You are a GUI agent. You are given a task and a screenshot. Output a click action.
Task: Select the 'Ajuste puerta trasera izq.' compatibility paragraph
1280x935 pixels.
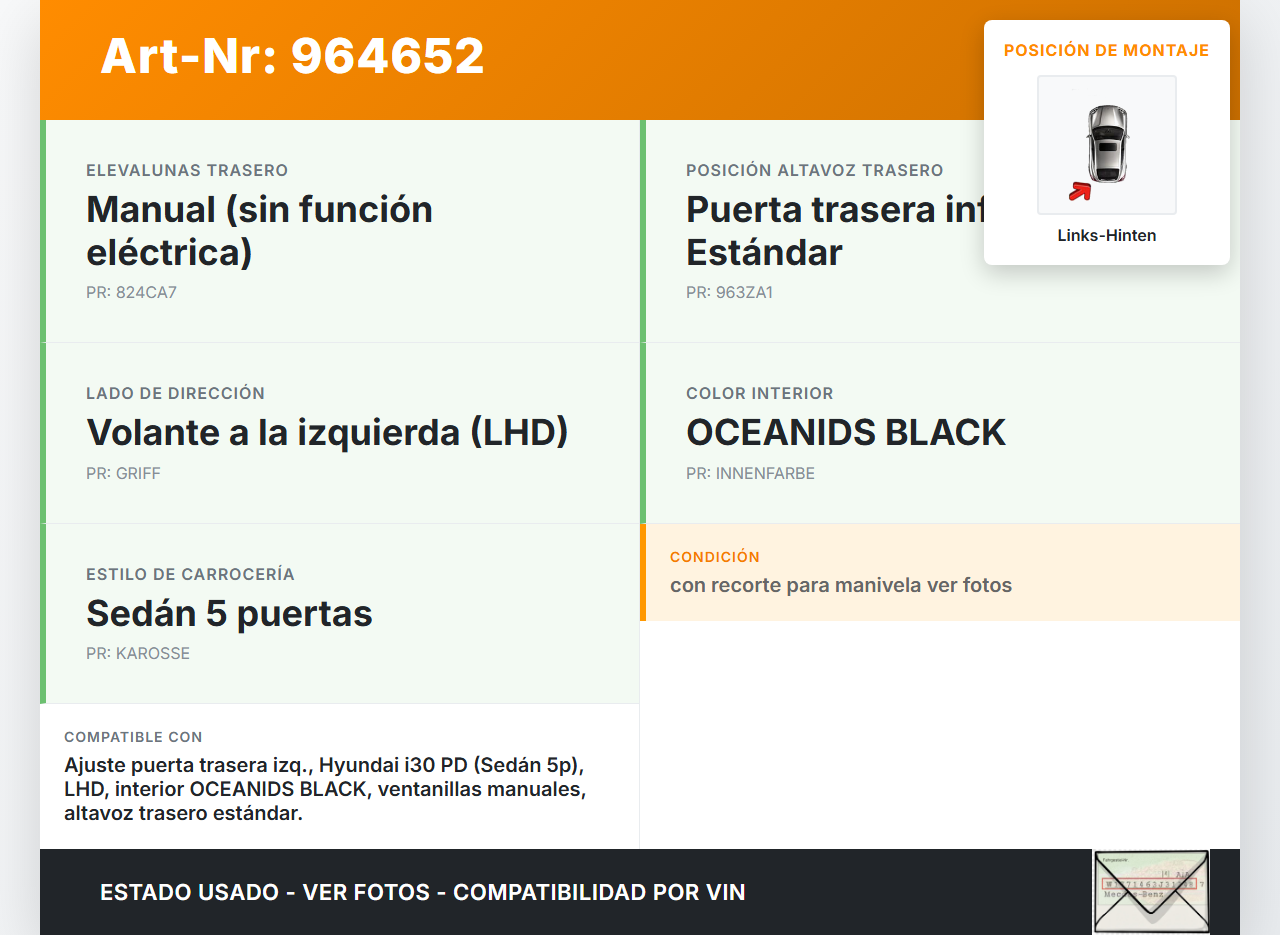[325, 789]
